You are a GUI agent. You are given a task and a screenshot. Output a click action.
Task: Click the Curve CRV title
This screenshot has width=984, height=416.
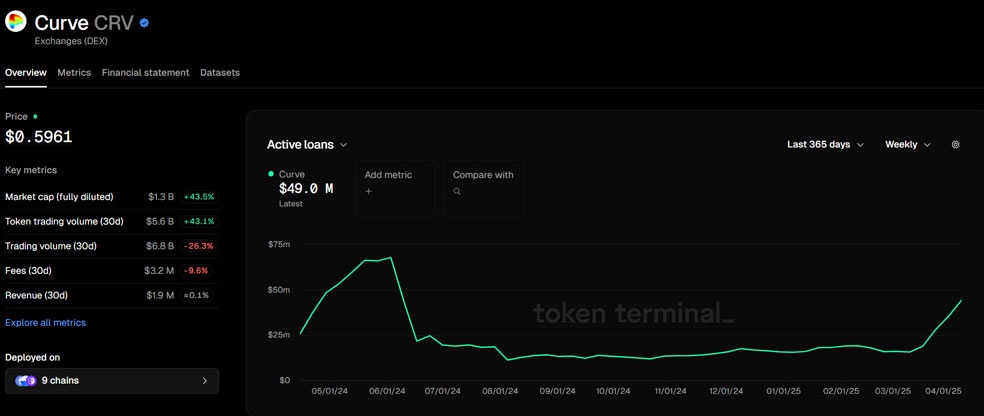pyautogui.click(x=83, y=23)
